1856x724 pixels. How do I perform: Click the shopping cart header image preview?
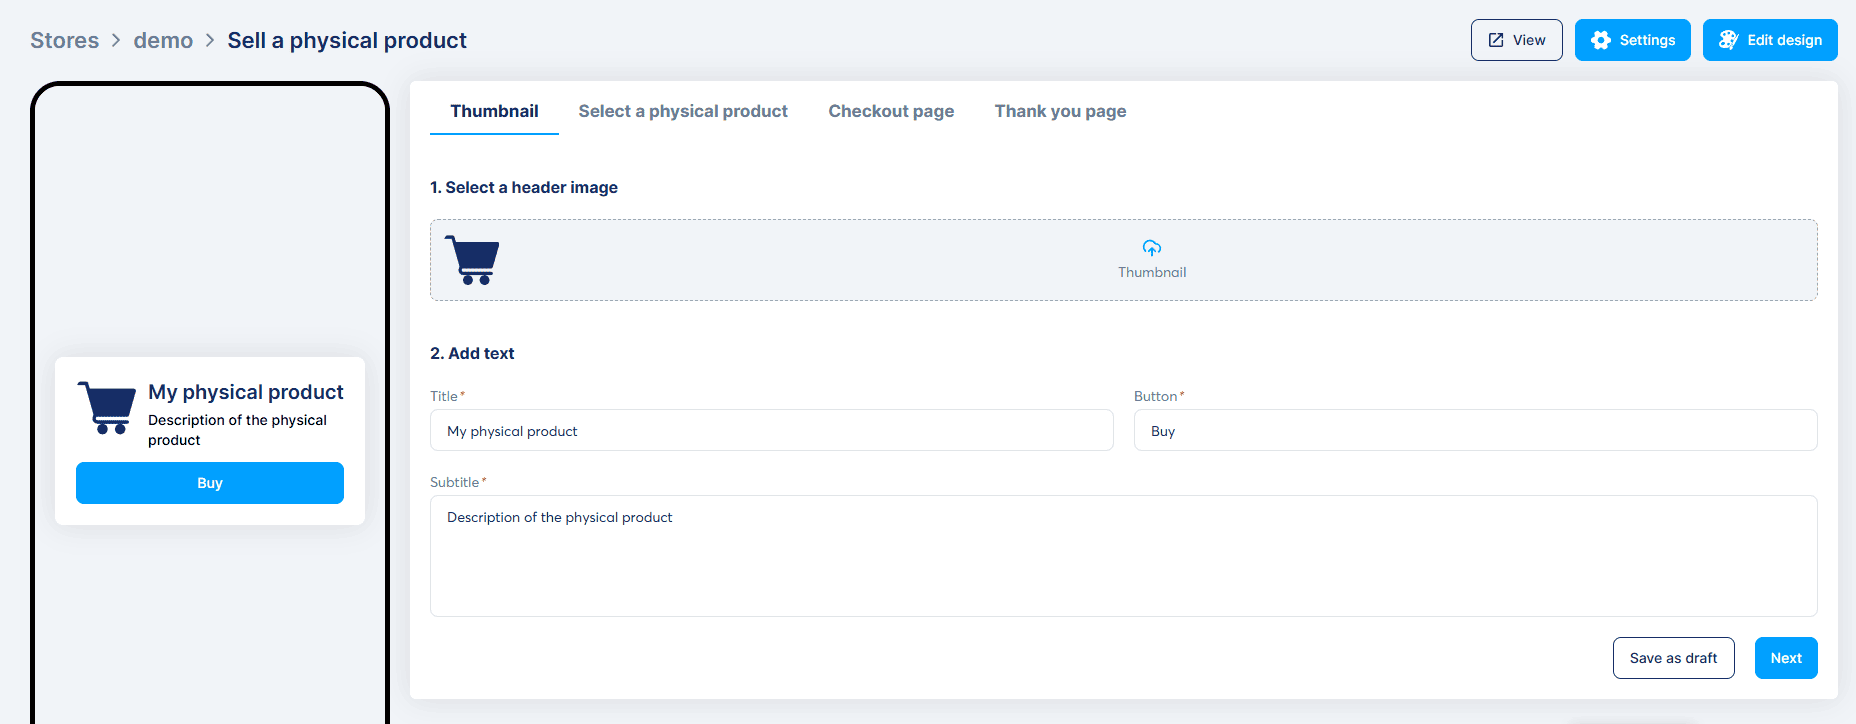point(472,260)
